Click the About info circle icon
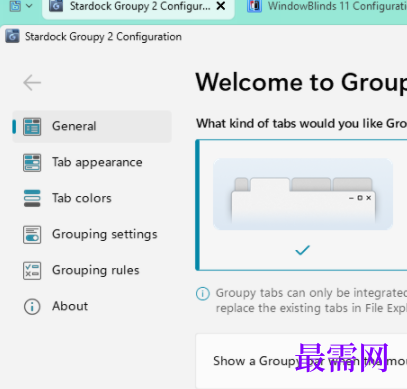Image resolution: width=407 pixels, height=389 pixels. 32,306
